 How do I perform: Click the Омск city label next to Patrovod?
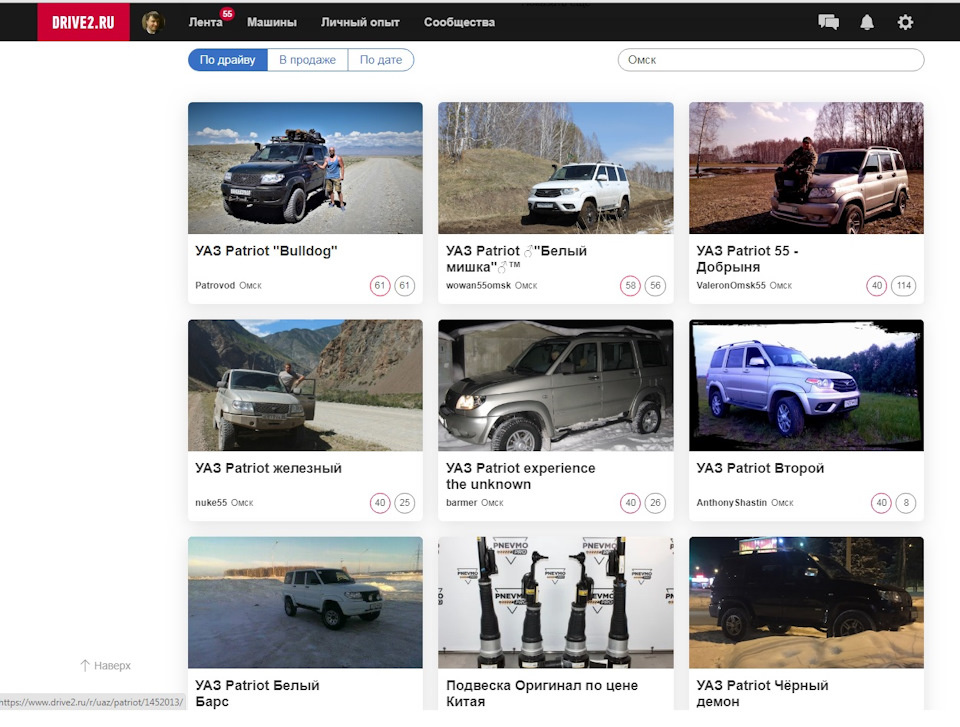[x=250, y=285]
